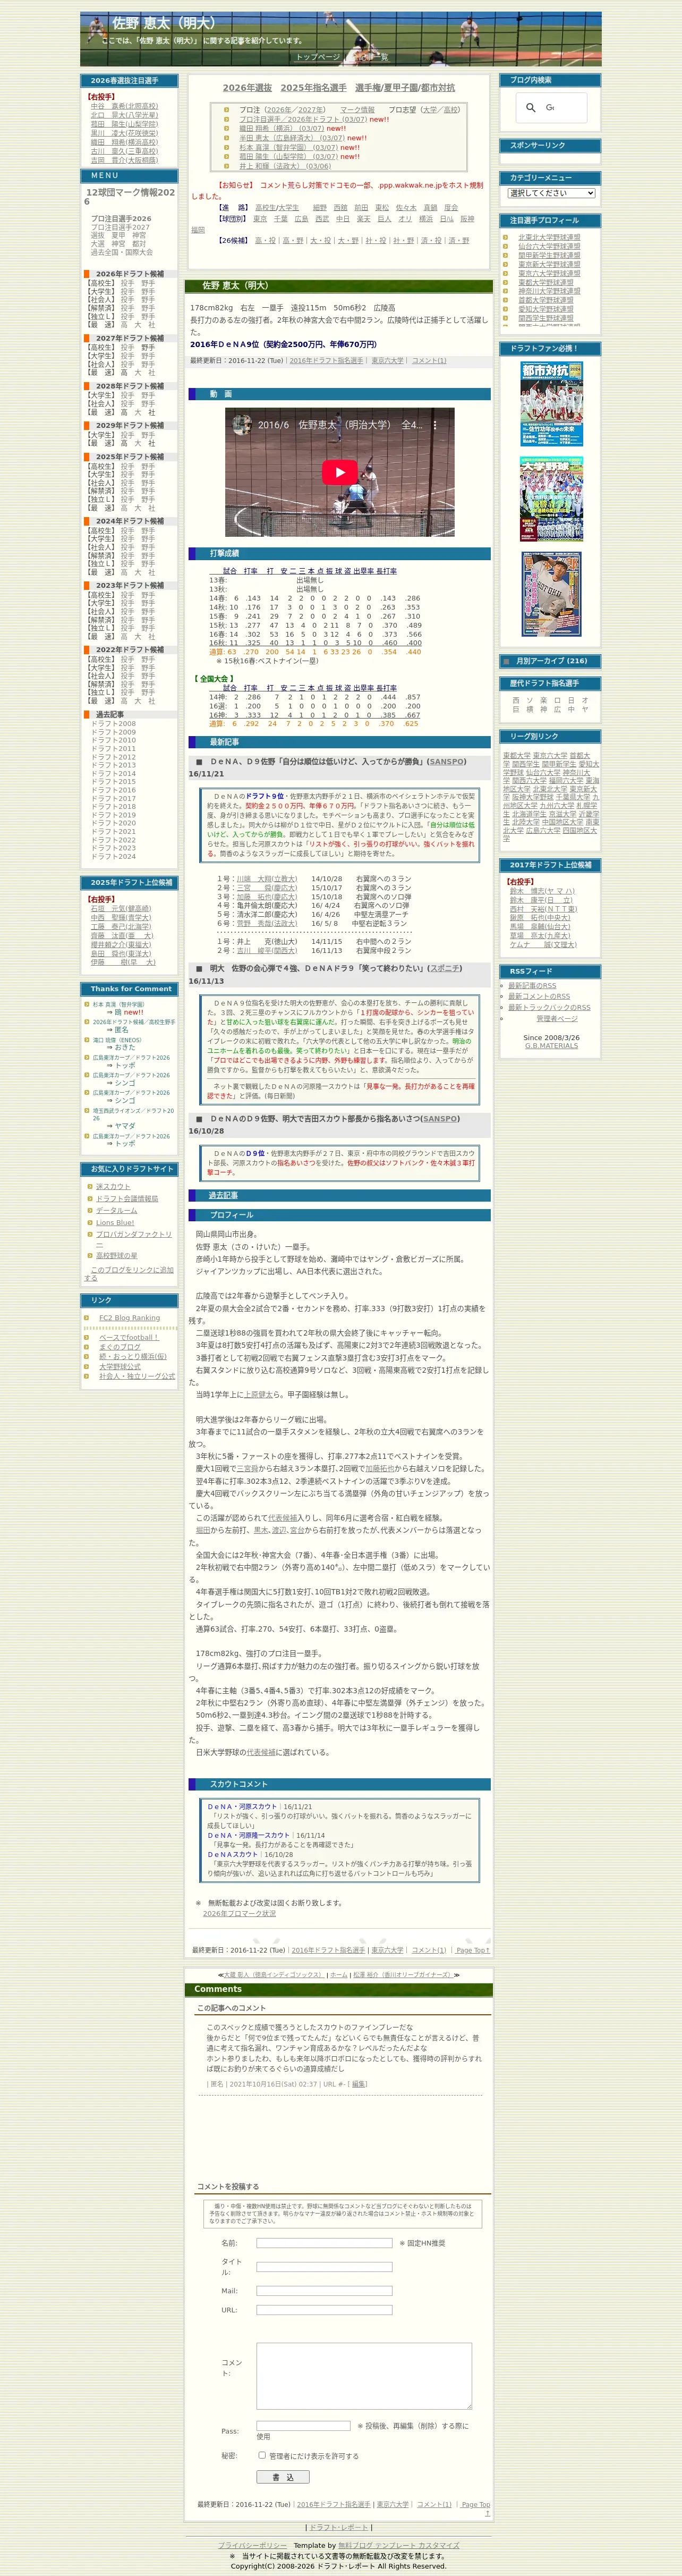Open the 編集 link on the comment
The width and height of the screenshot is (682, 2576).
click(x=359, y=2084)
